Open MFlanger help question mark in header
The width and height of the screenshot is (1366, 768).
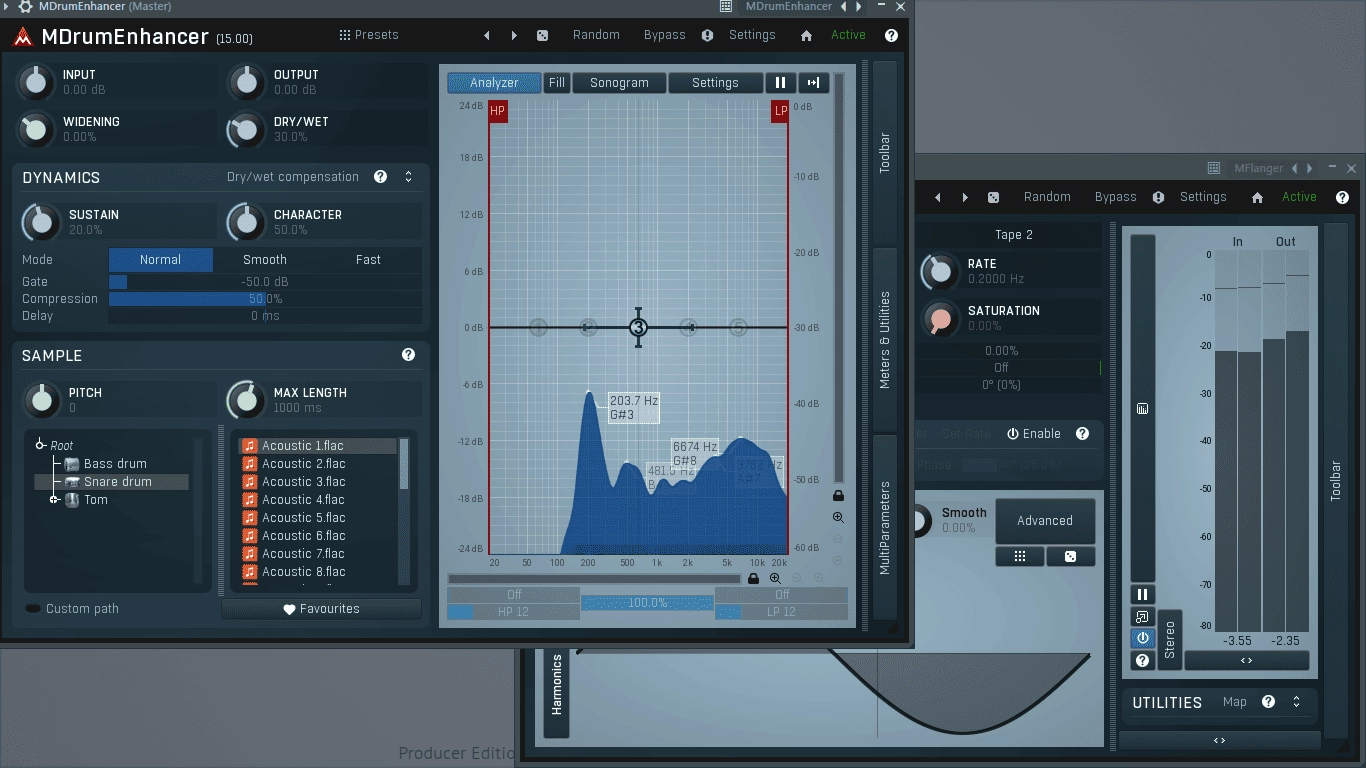1342,197
